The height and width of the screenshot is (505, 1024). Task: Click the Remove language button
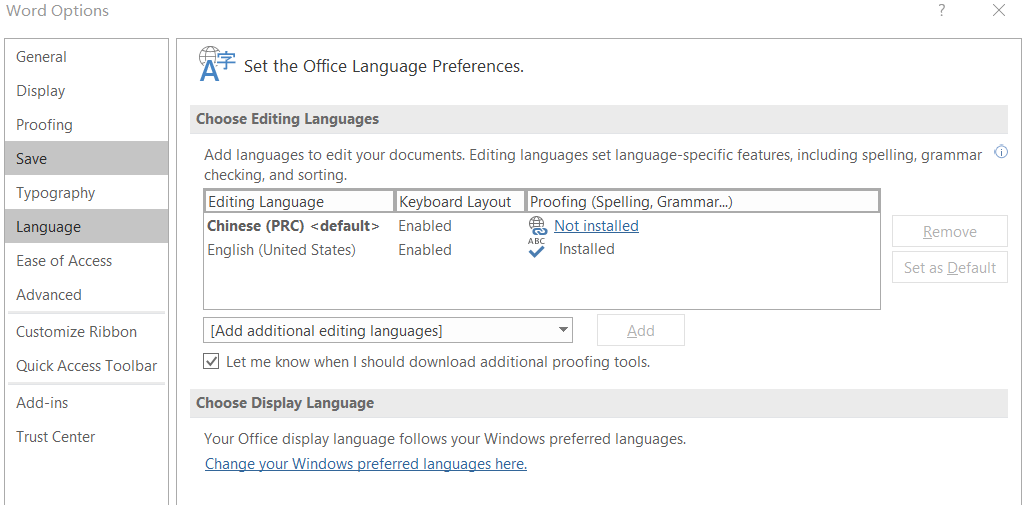pyautogui.click(x=949, y=232)
